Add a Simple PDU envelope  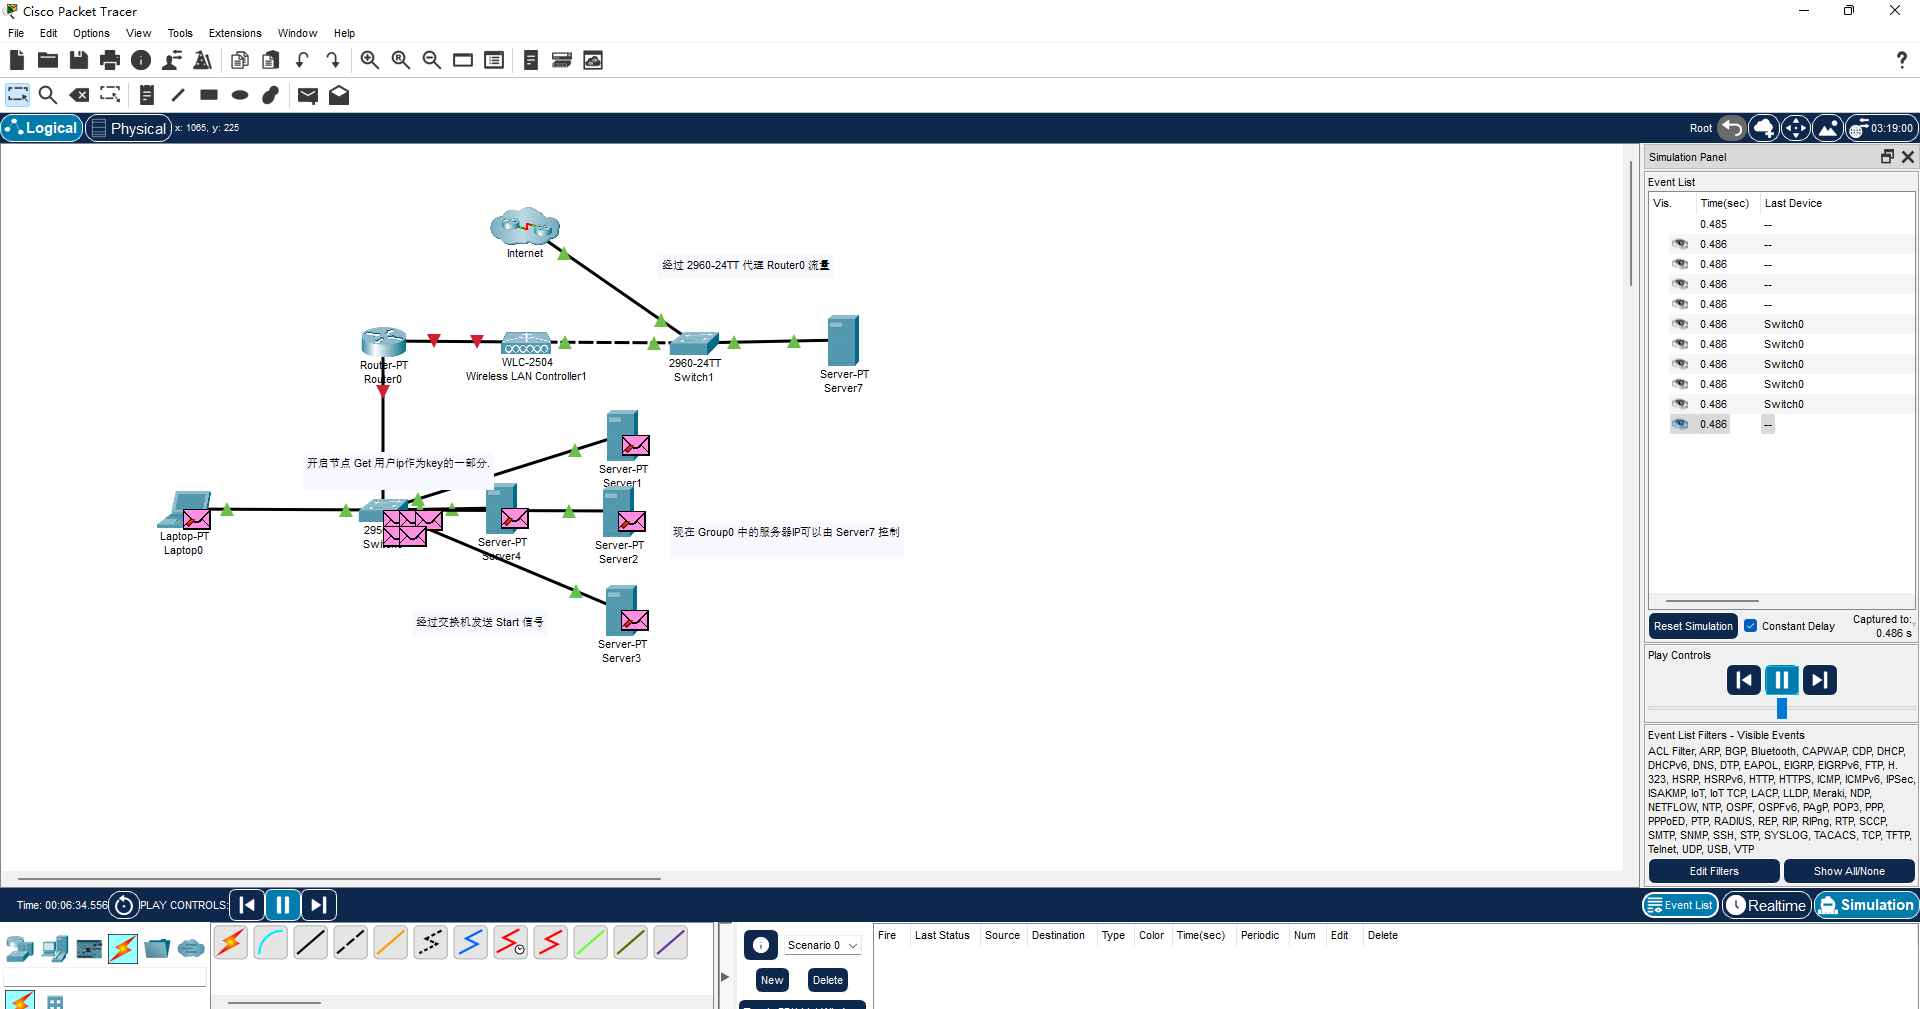point(308,95)
